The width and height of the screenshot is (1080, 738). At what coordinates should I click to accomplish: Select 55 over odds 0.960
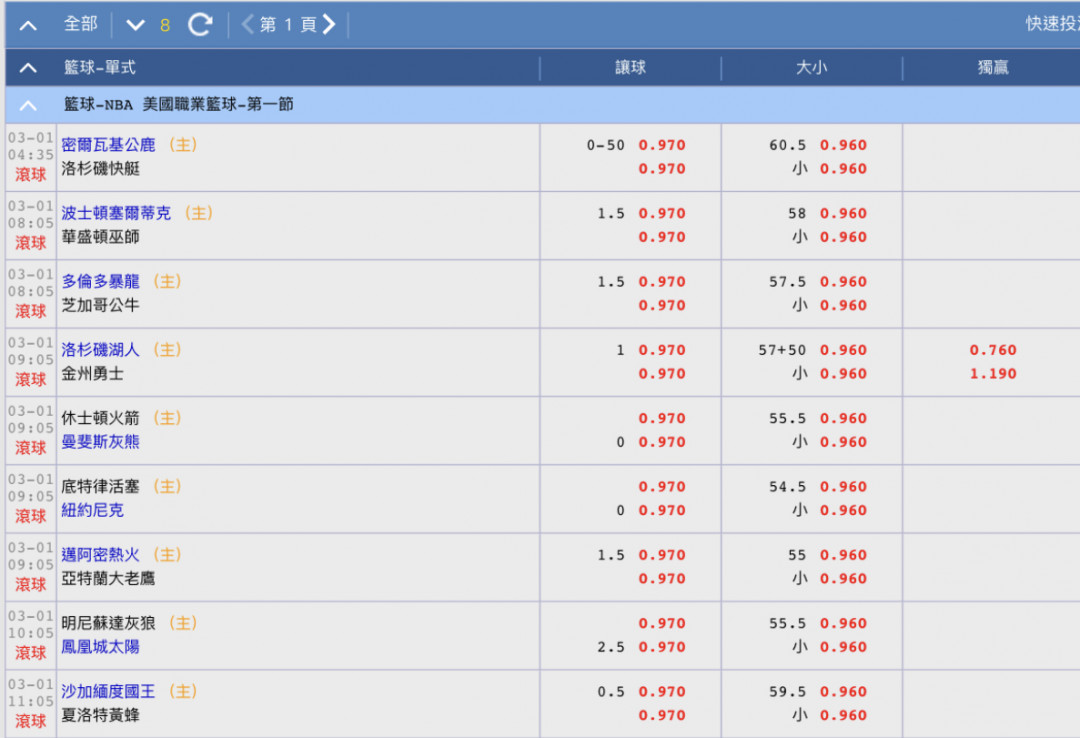coord(843,555)
